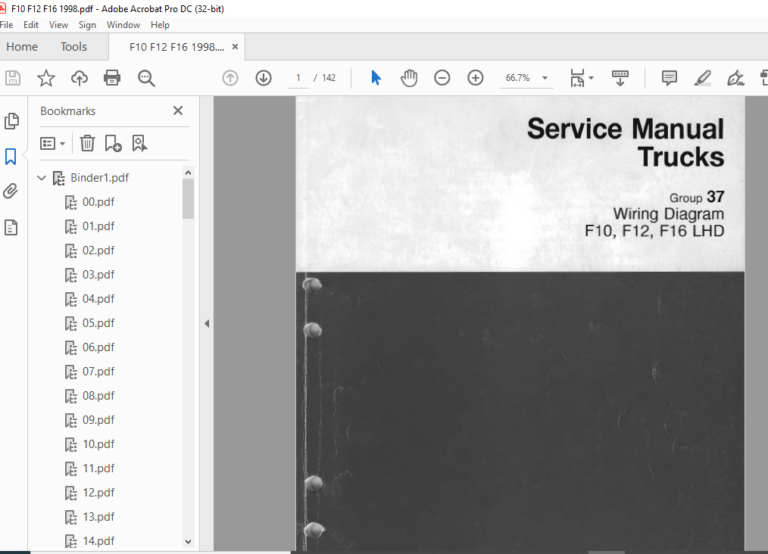Open bookmark 07.pdf
This screenshot has height=554, width=768.
coord(98,371)
